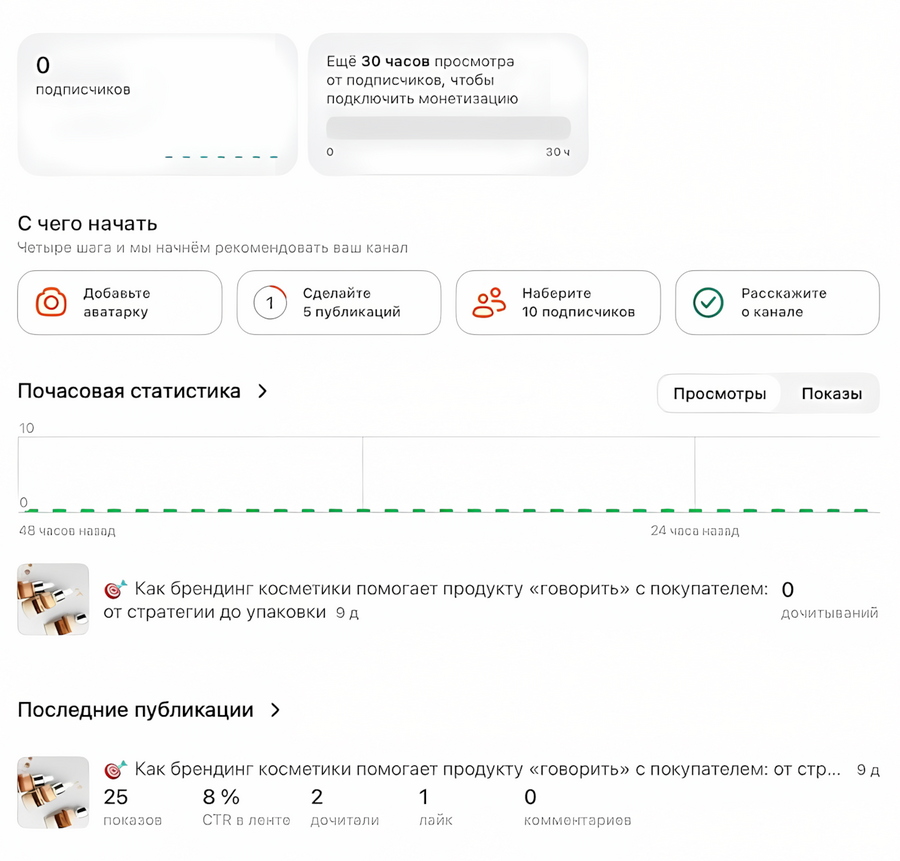Screen dimensions: 900x861
Task: Click the people icon for subscribers step
Action: click(x=489, y=302)
